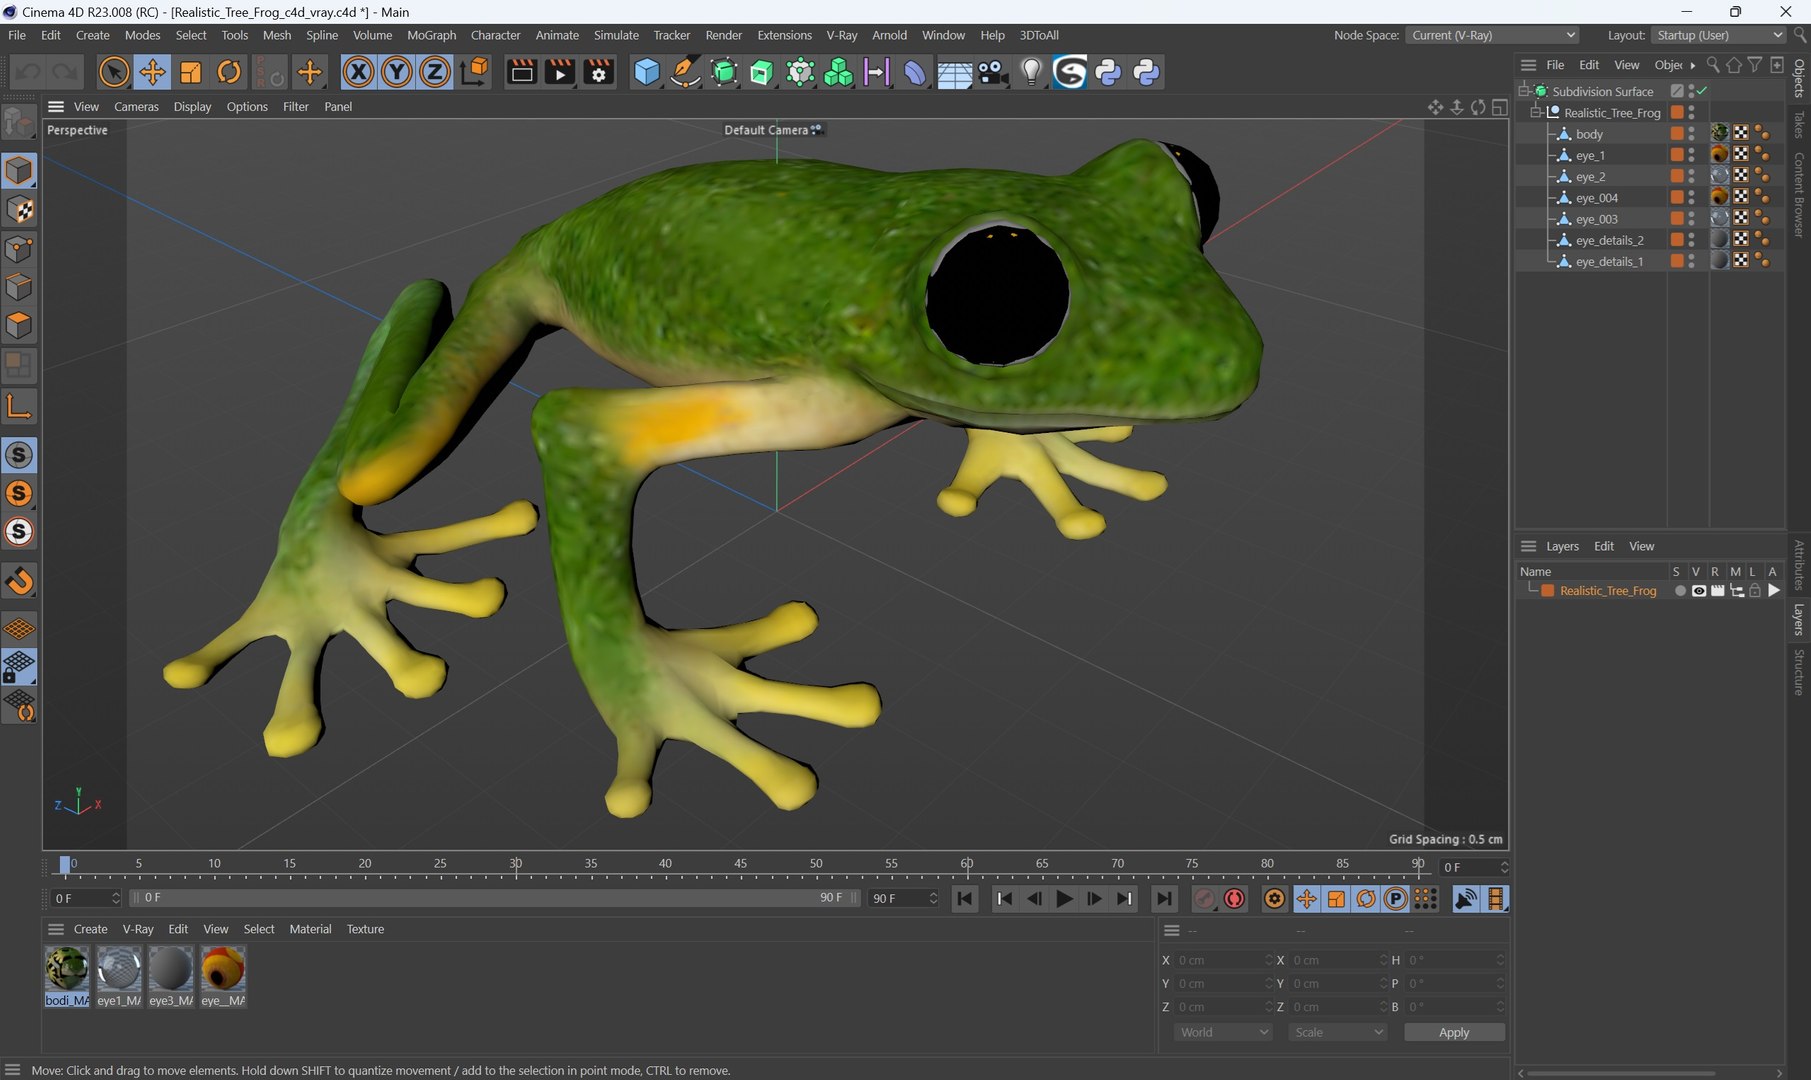
Task: Add a Cube primitive object
Action: pos(647,72)
